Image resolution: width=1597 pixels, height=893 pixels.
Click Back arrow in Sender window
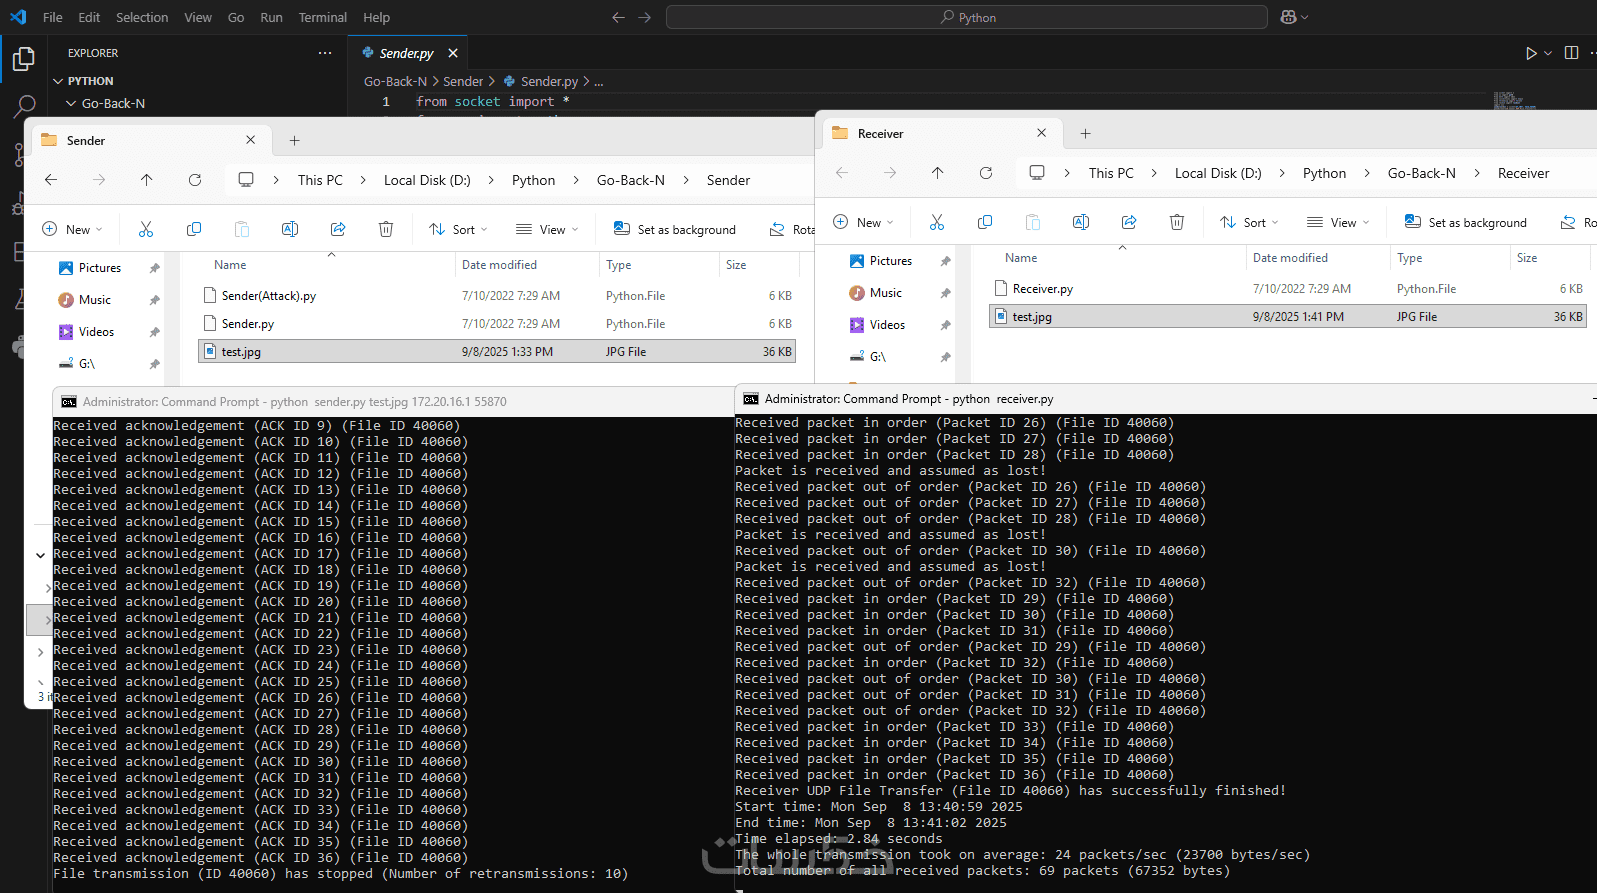(51, 180)
